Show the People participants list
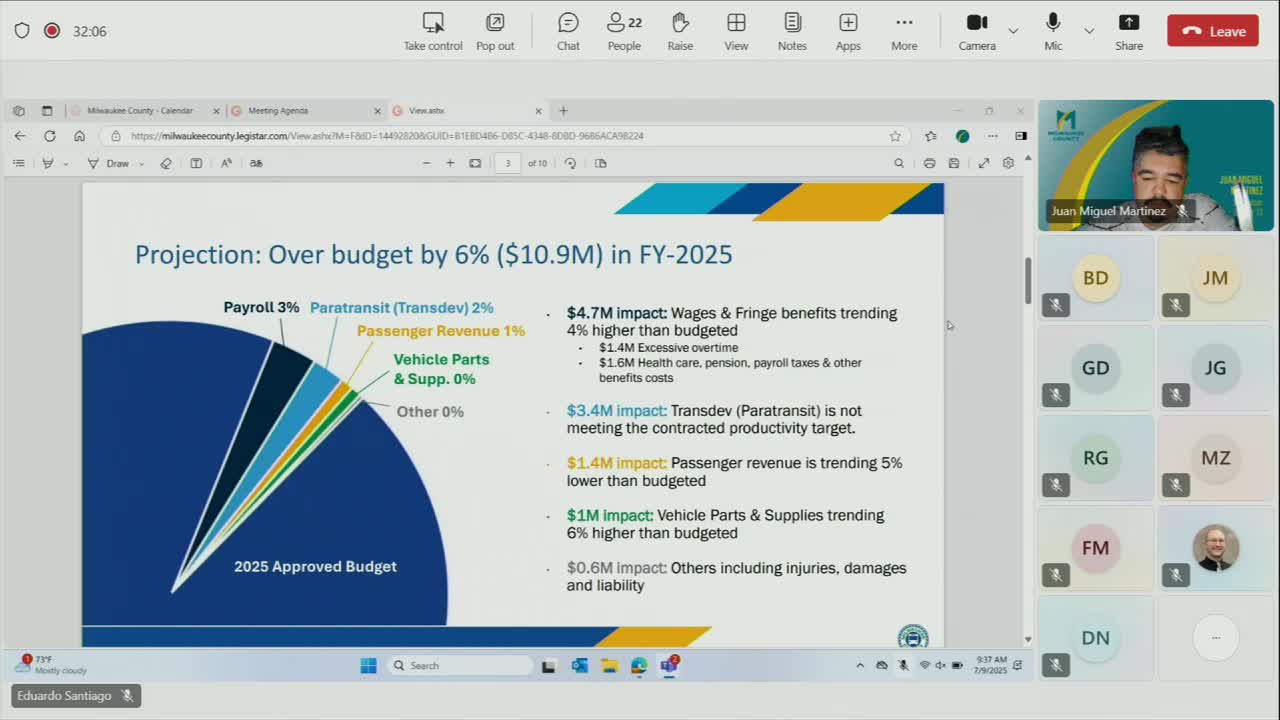This screenshot has height=720, width=1280. pyautogui.click(x=624, y=32)
